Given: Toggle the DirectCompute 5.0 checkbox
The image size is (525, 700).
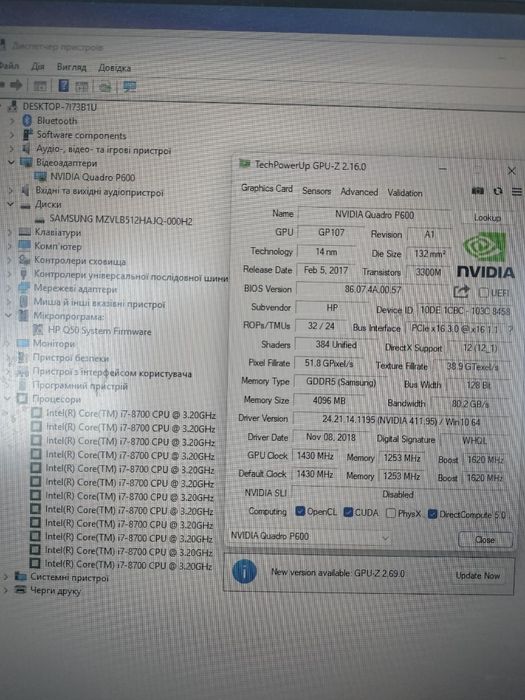Looking at the screenshot, I should (x=432, y=514).
